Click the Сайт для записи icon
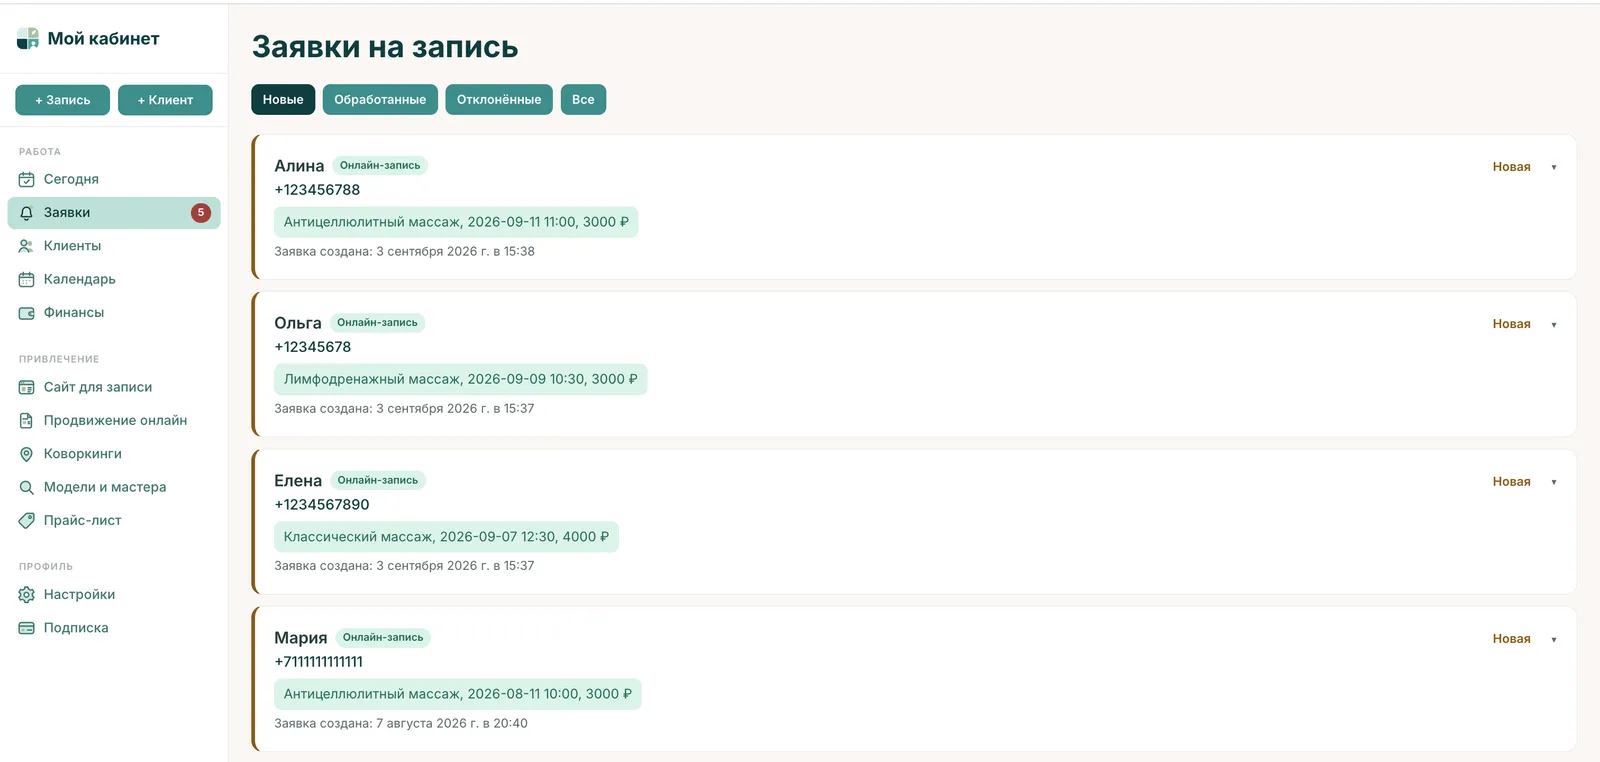 pyautogui.click(x=27, y=388)
